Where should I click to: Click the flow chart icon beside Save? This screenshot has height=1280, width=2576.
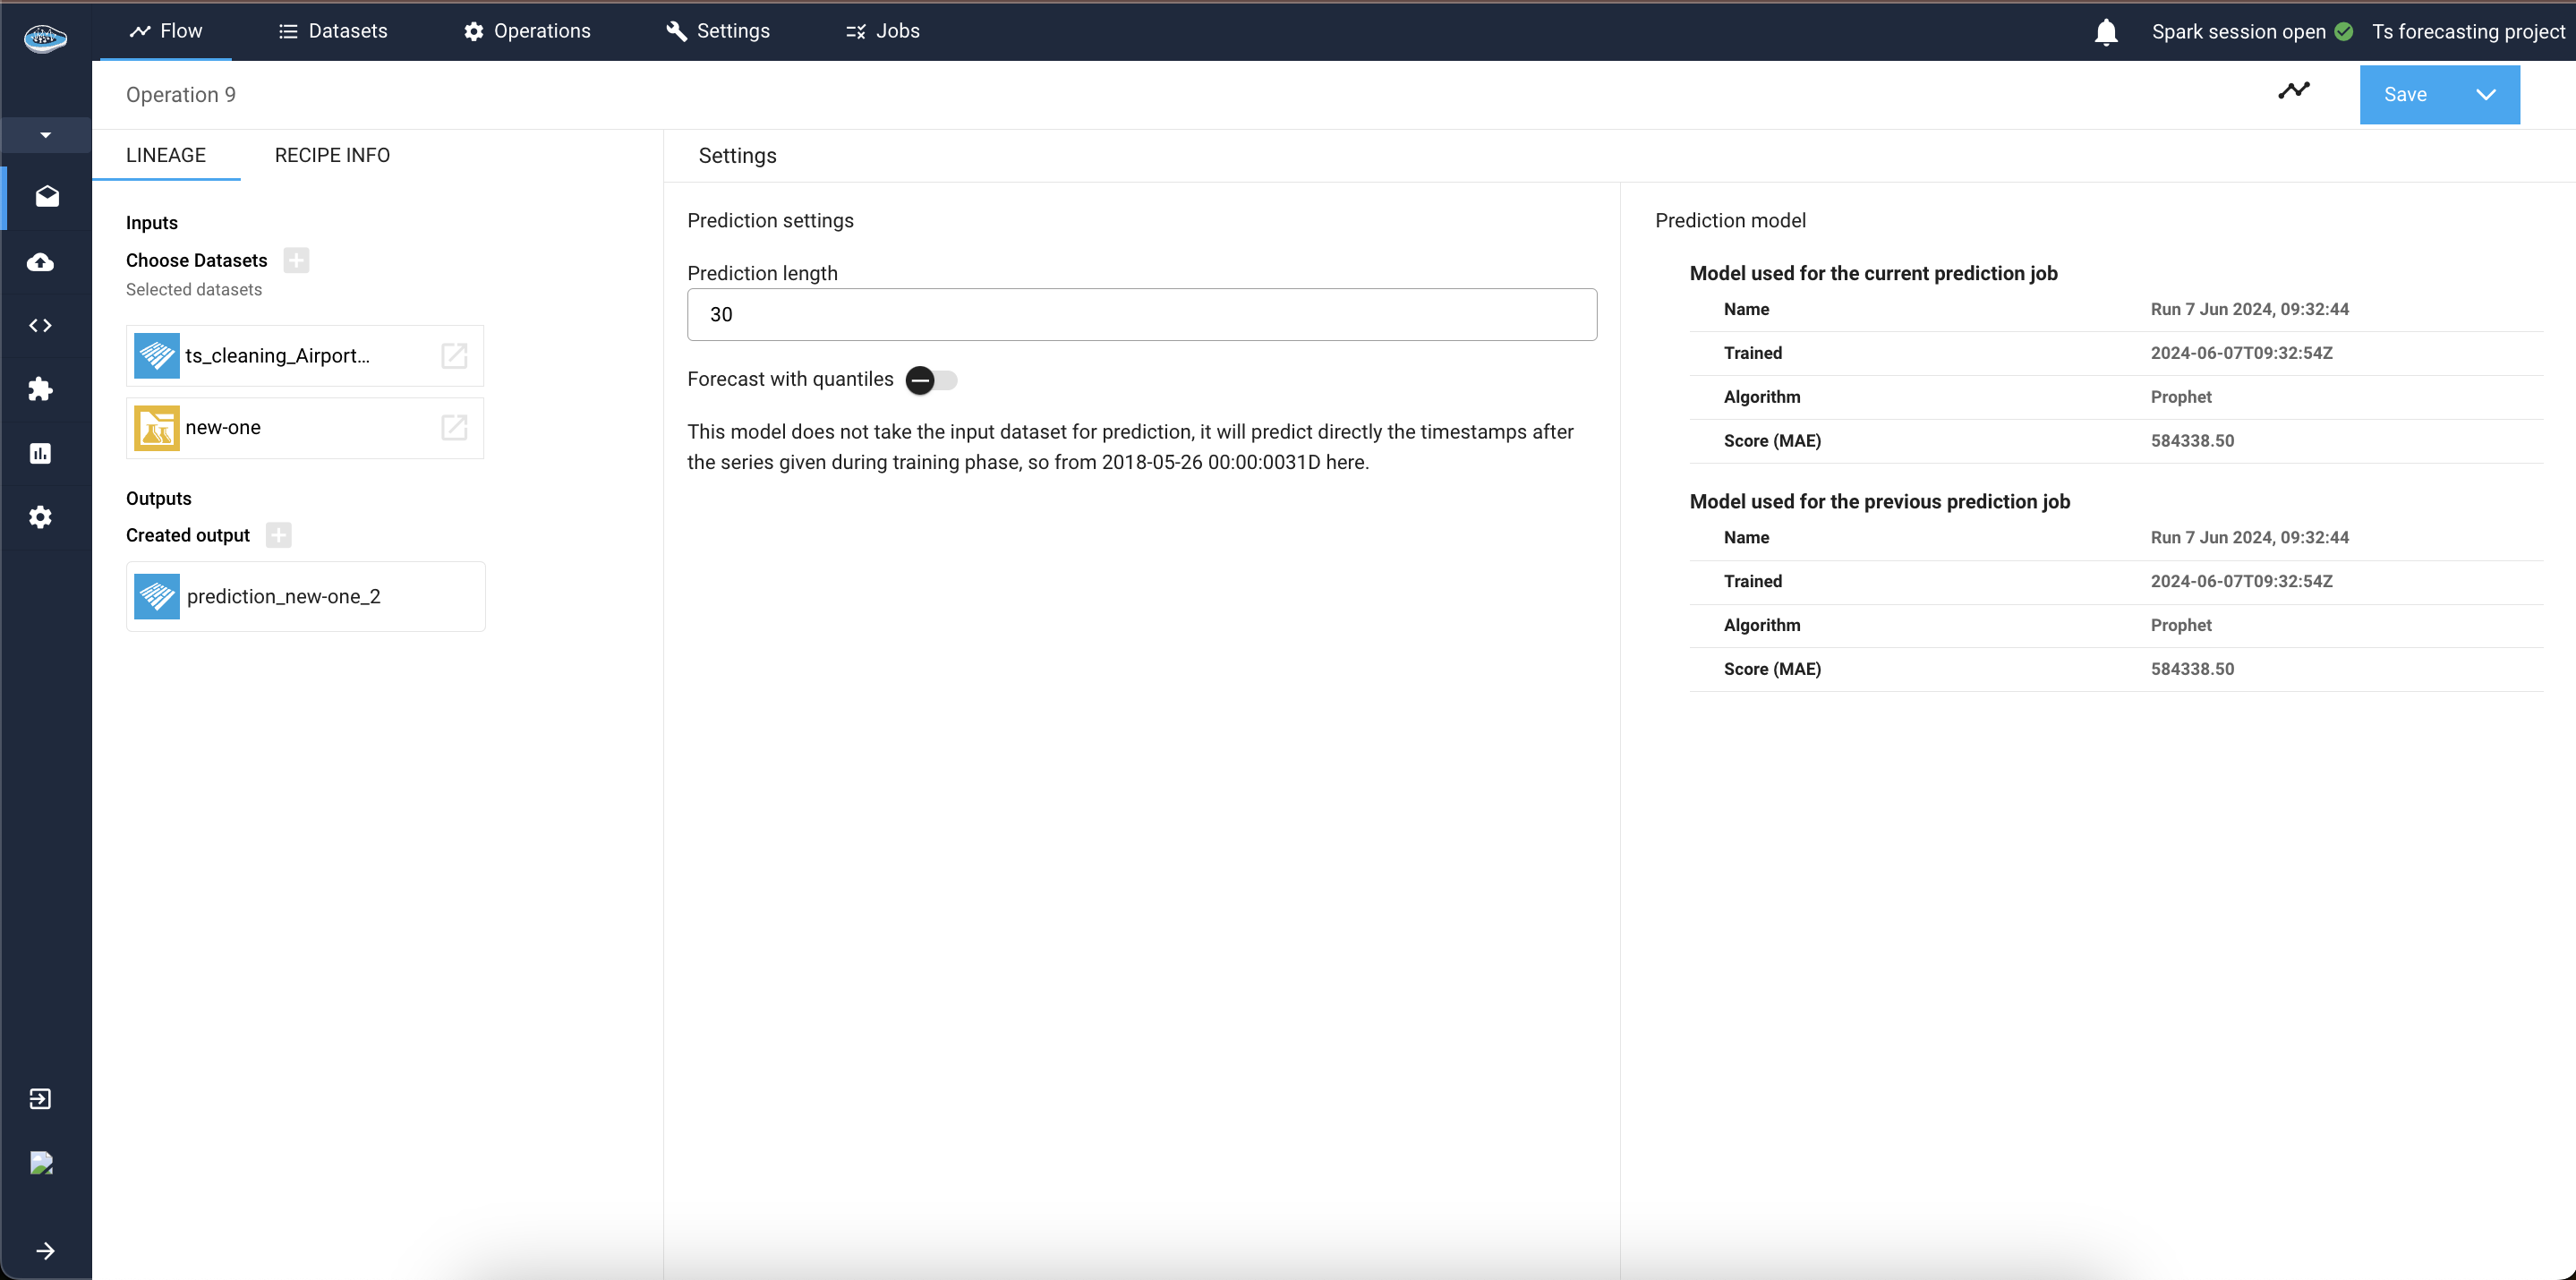click(x=2294, y=91)
